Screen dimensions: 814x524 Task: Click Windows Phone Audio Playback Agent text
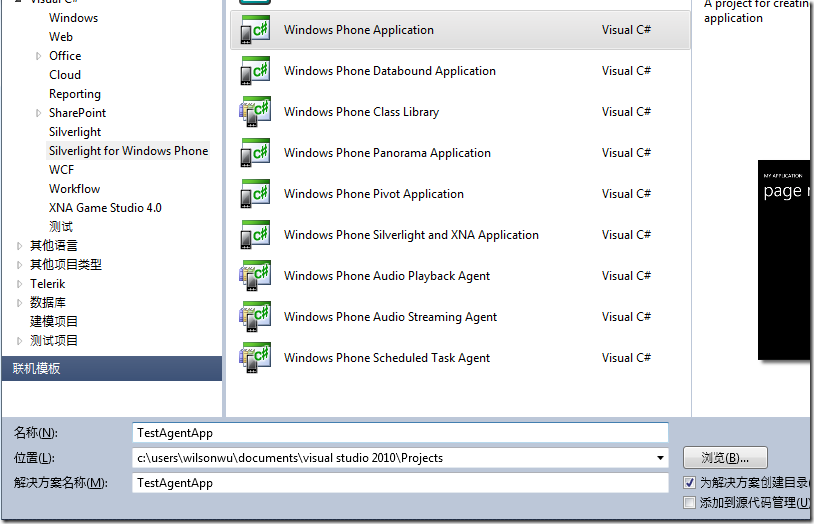[x=387, y=276]
